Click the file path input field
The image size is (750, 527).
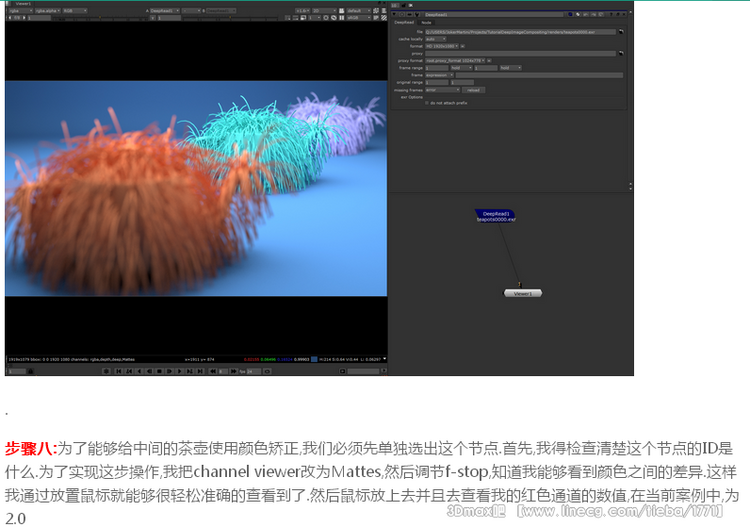pyautogui.click(x=520, y=32)
